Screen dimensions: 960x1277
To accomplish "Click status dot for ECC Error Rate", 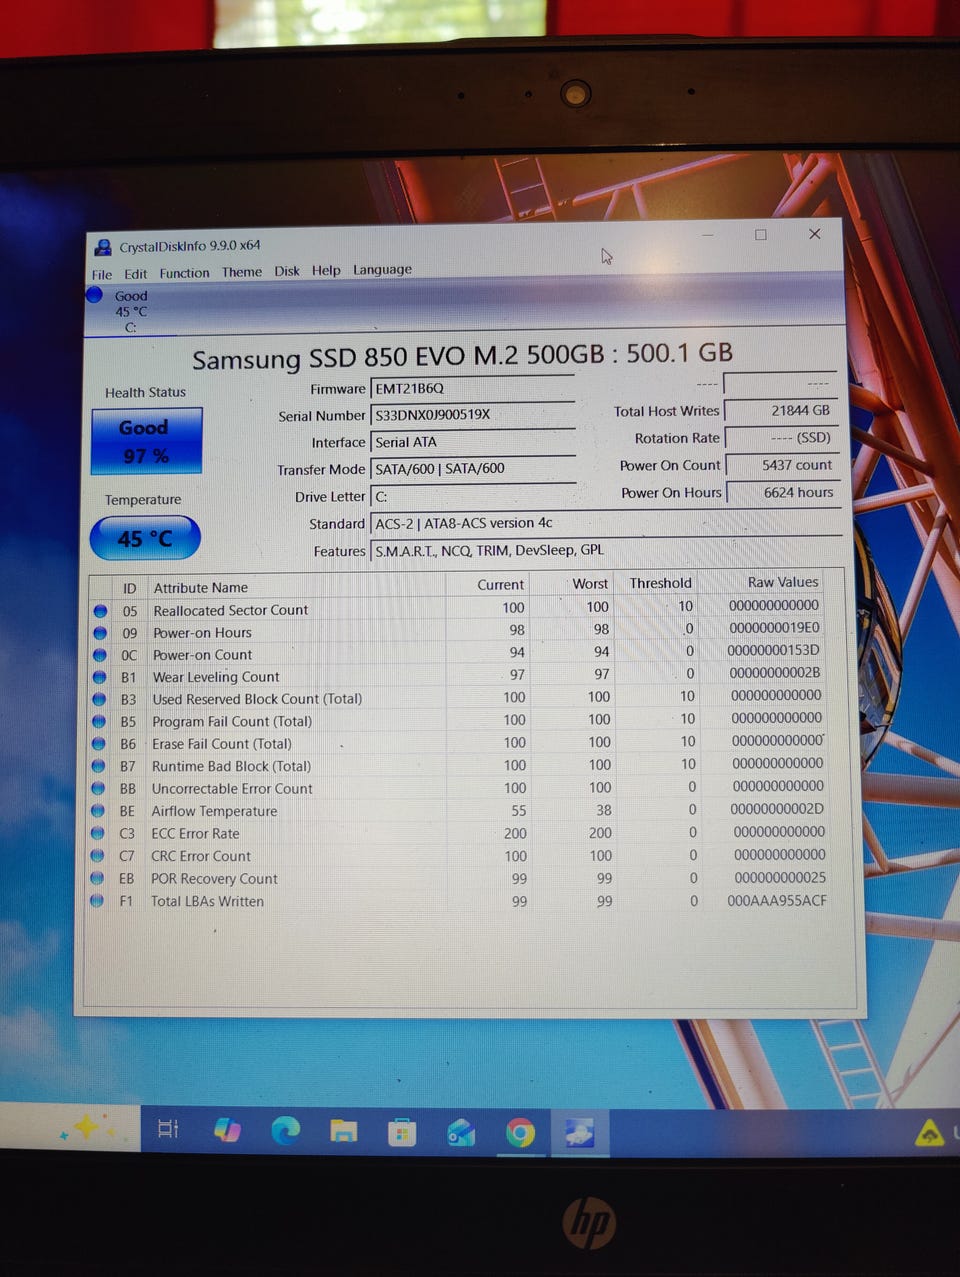I will click(x=97, y=833).
